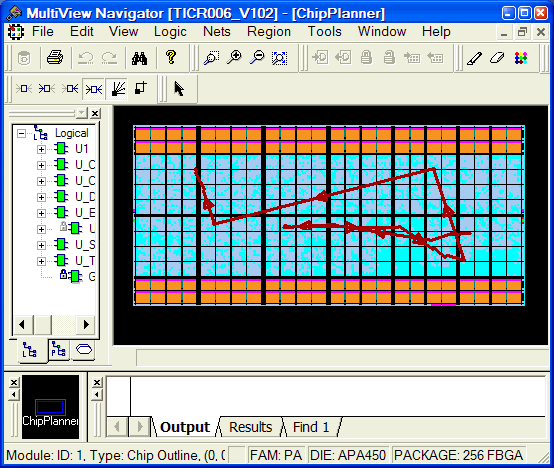Toggle the ratsnest display button
Screen dimensions: 554x468
coord(118,89)
